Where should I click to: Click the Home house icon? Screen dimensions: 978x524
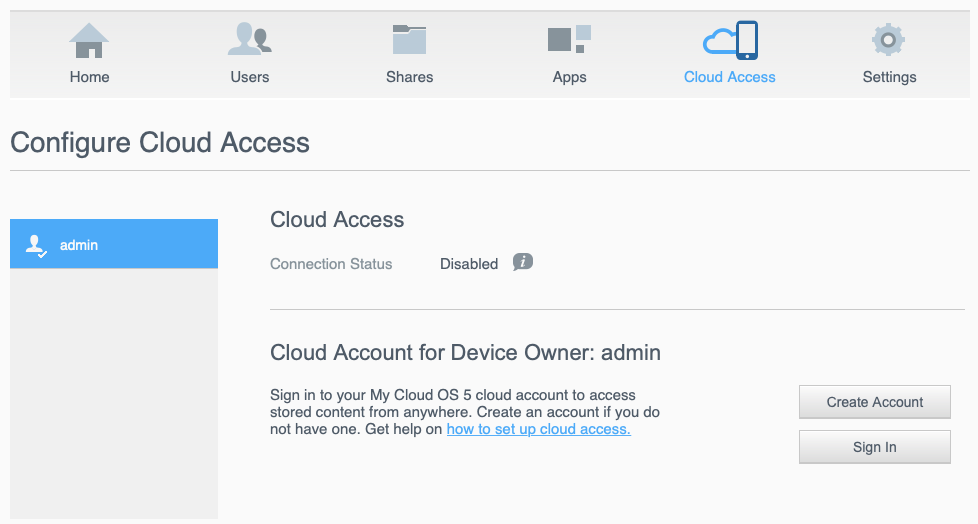click(89, 41)
